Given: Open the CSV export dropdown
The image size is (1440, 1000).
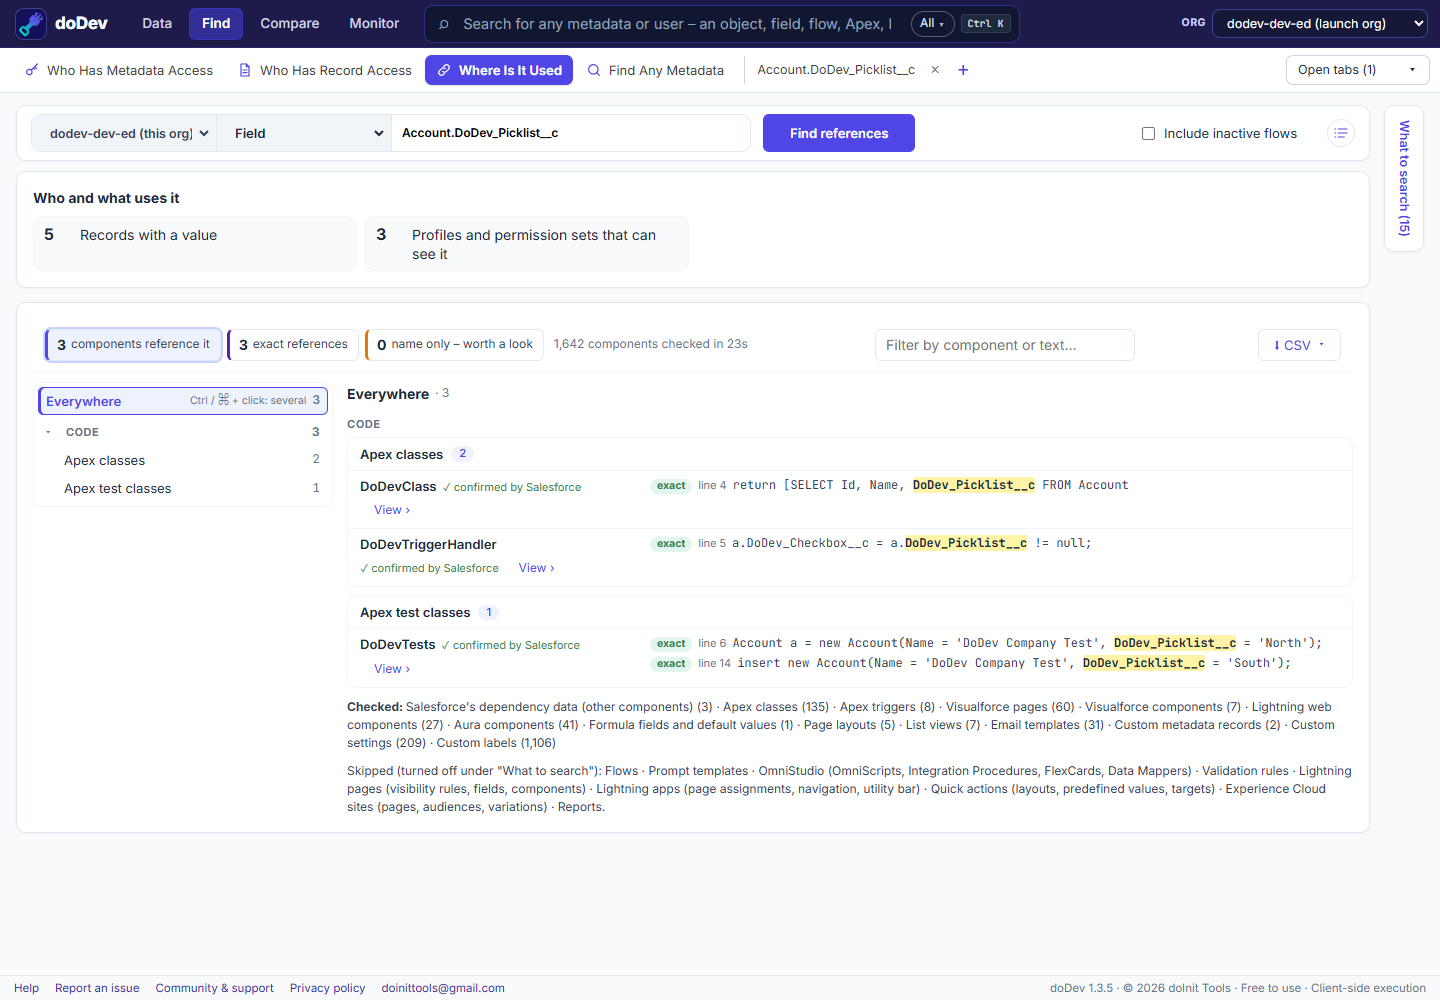Looking at the screenshot, I should 1299,345.
